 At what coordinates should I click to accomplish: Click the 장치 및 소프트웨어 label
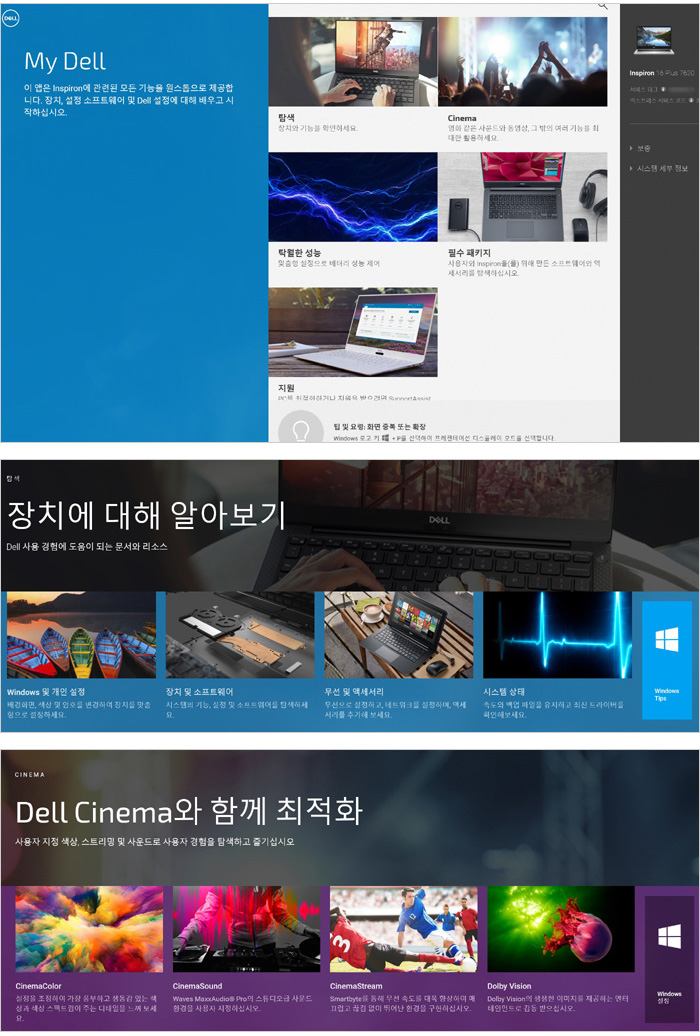(200, 692)
